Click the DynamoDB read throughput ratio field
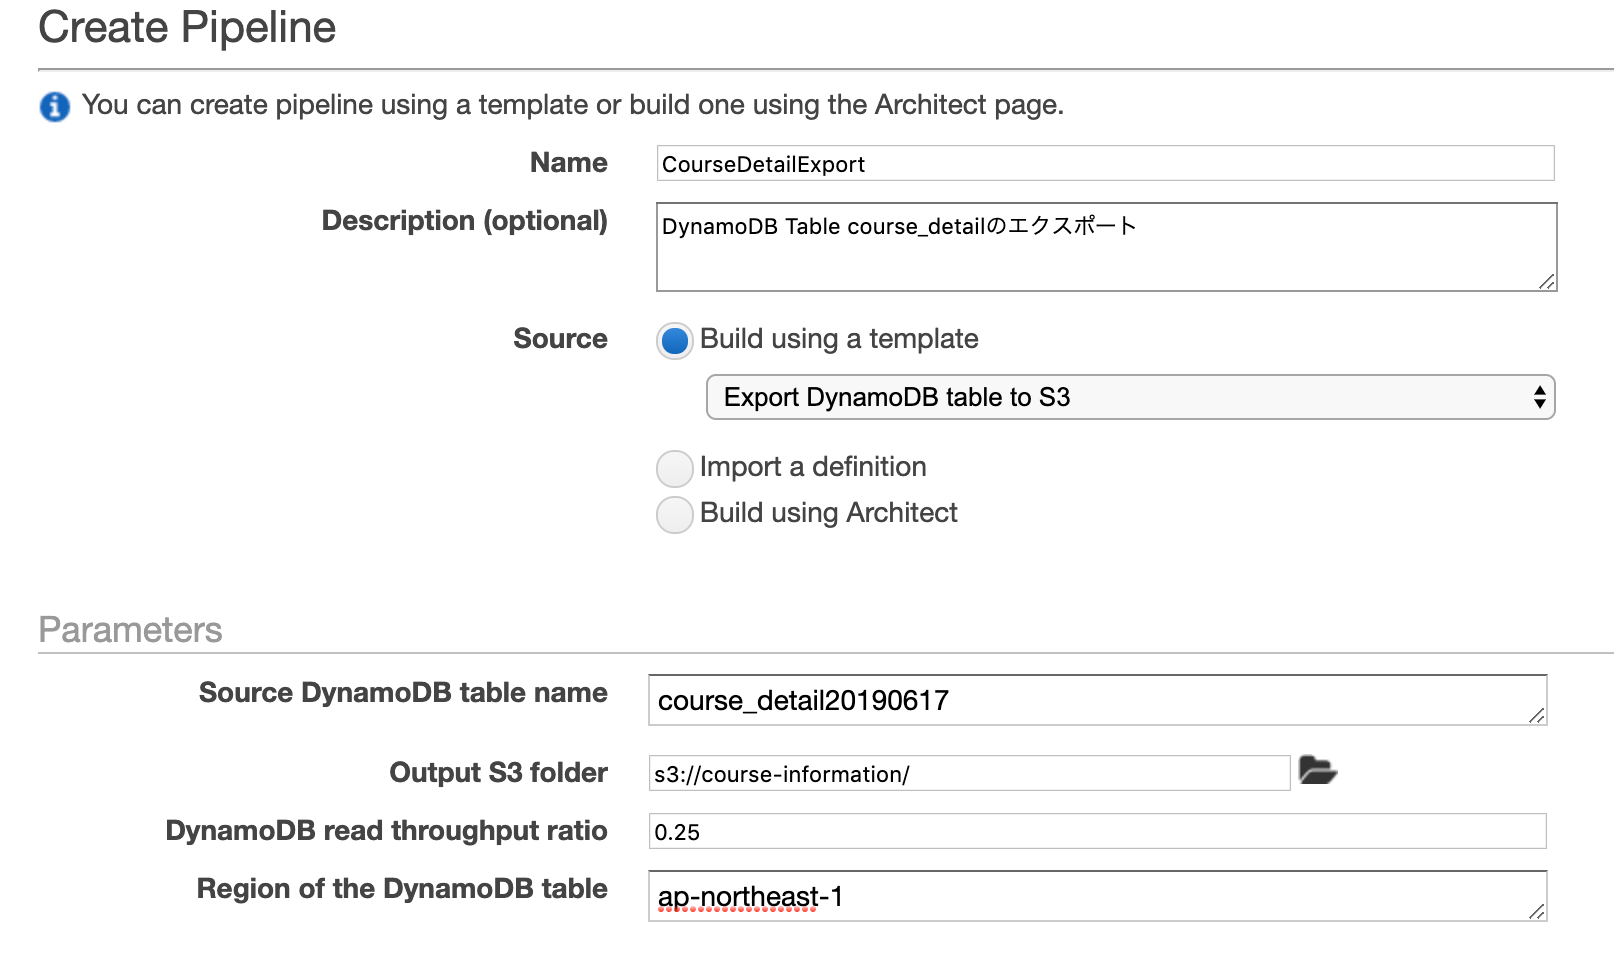The height and width of the screenshot is (968, 1614). 1097,831
